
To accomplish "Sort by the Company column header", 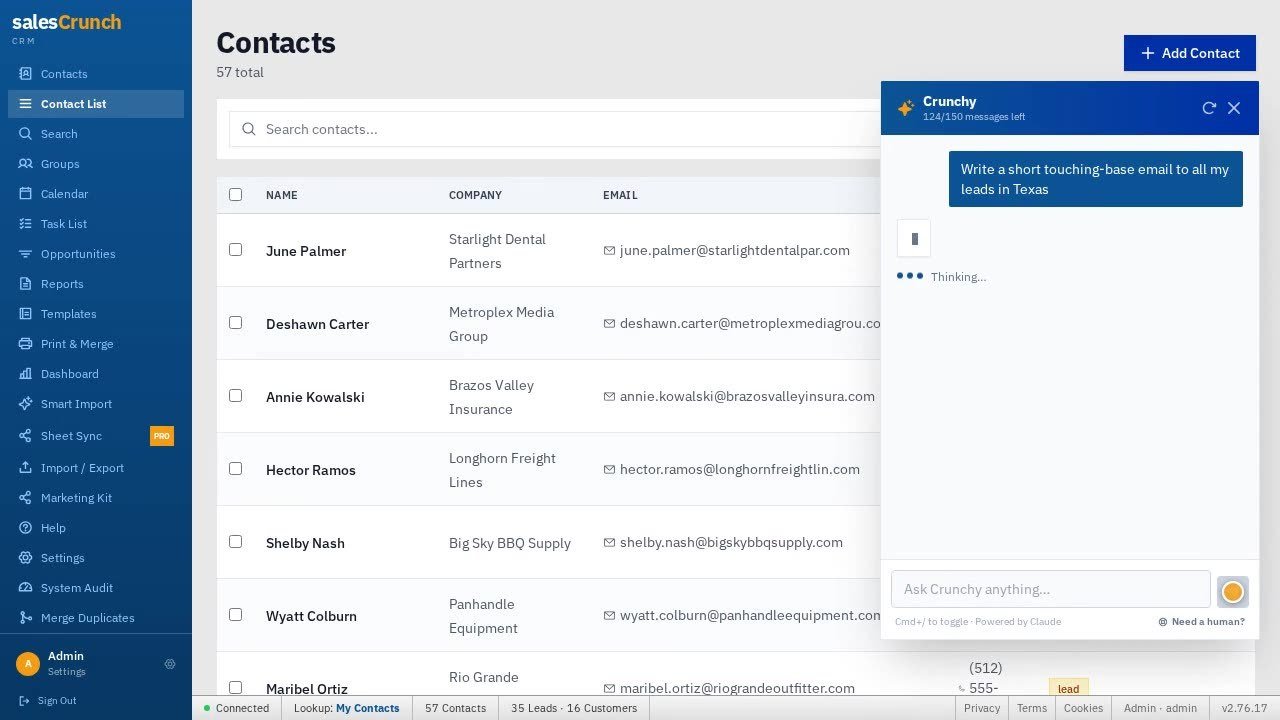I will point(475,195).
